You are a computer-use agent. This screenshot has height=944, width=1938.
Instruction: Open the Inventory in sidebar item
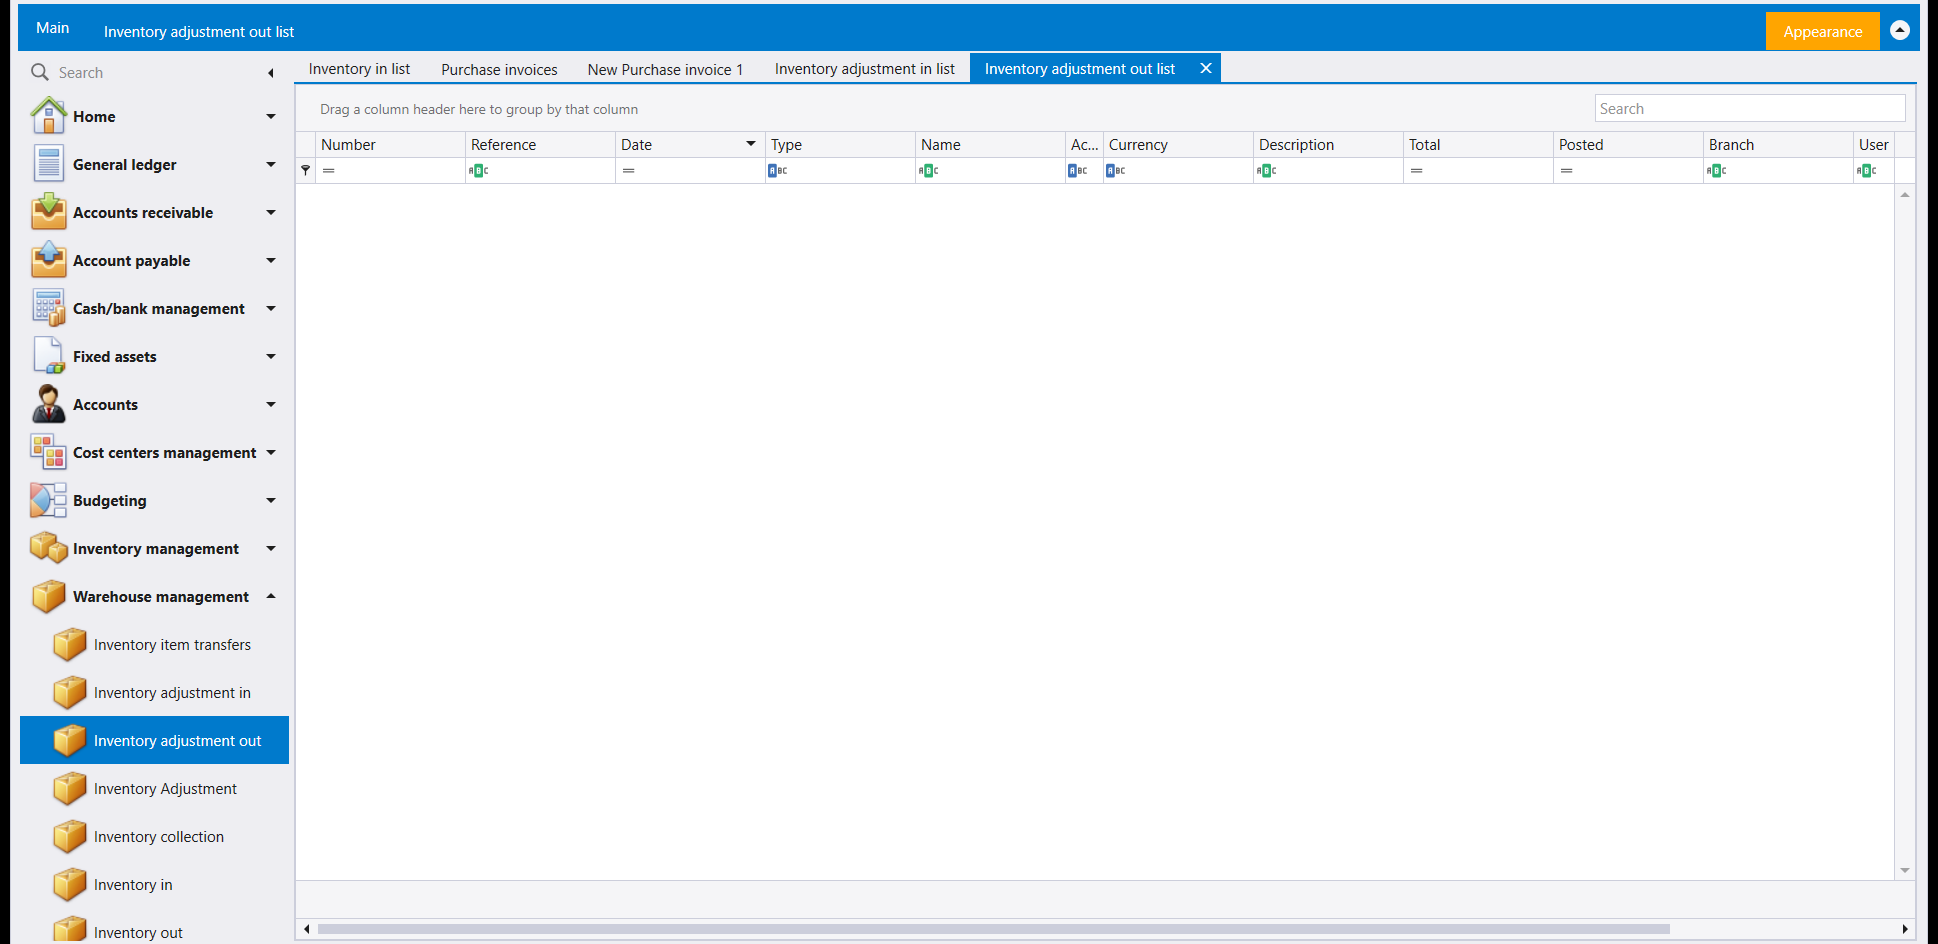pos(154,884)
